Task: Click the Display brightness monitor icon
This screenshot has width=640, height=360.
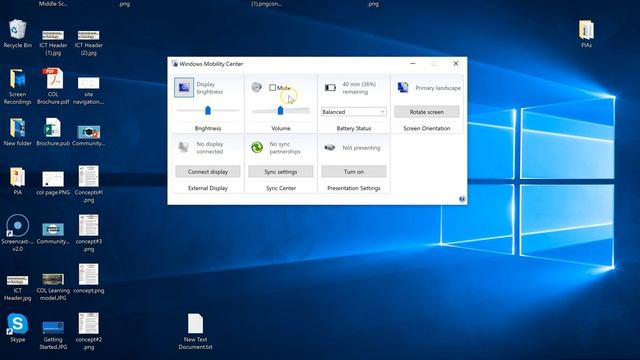Action: [x=184, y=87]
